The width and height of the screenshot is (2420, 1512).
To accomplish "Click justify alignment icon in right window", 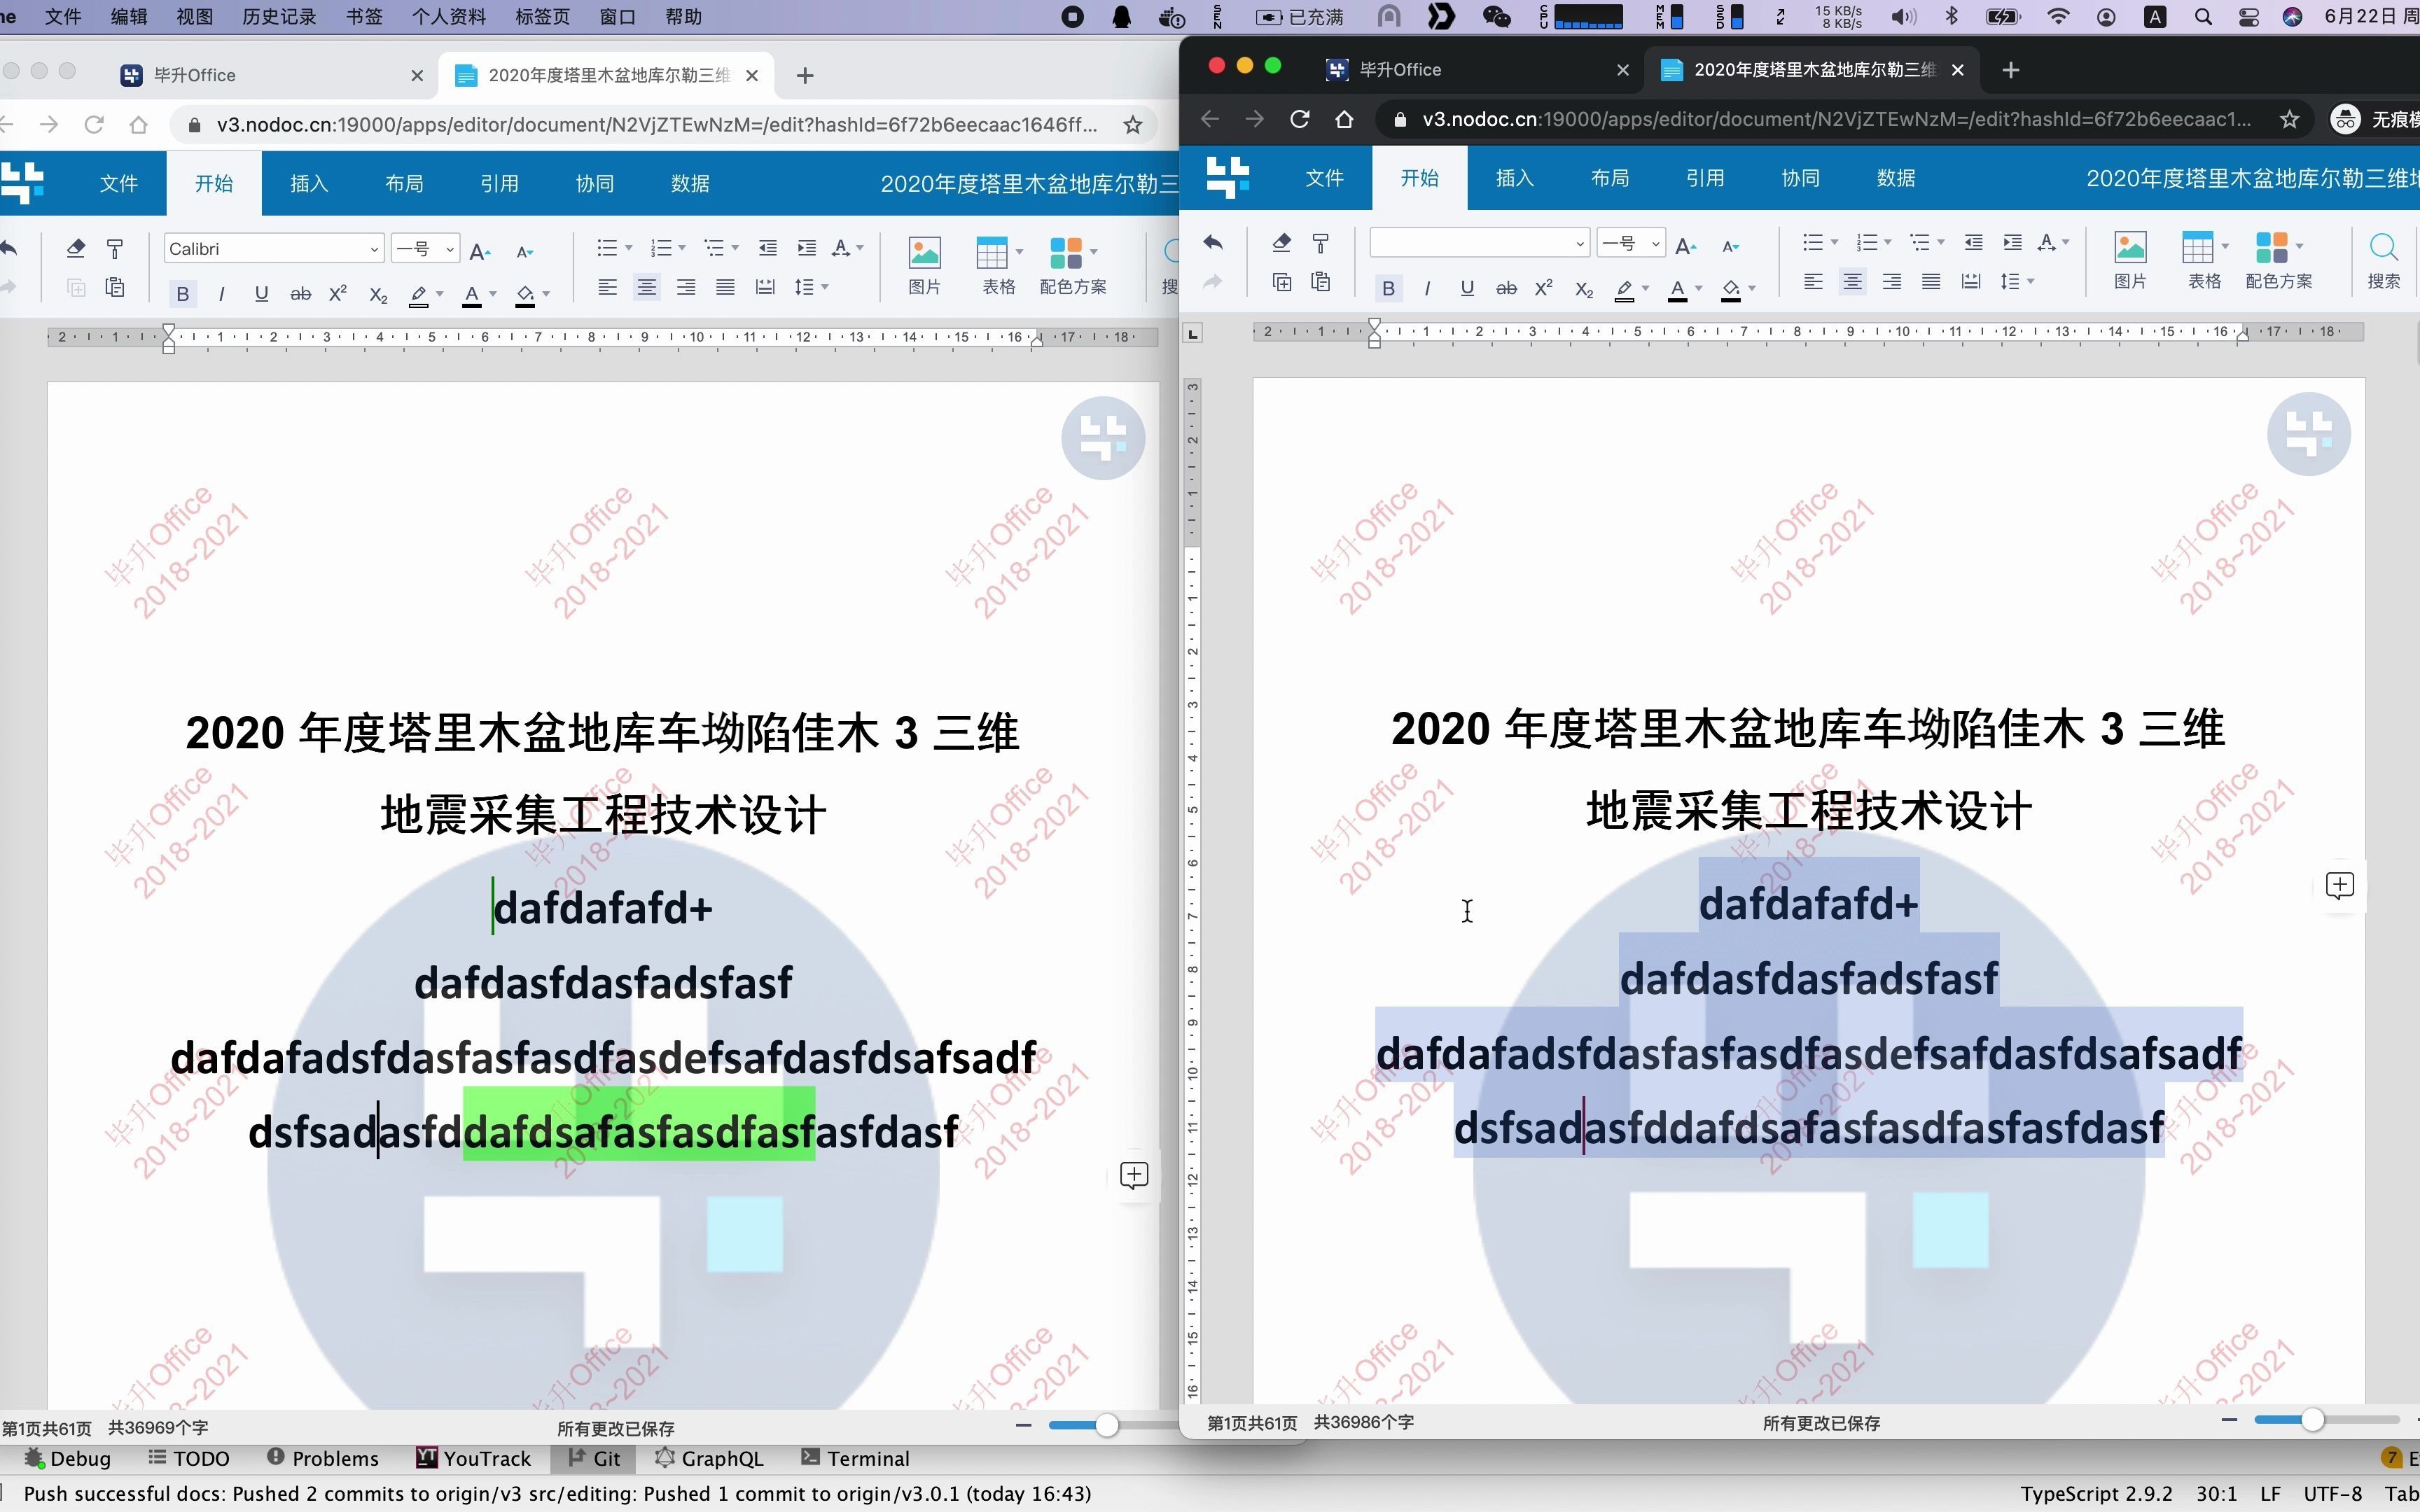I will (x=1931, y=282).
